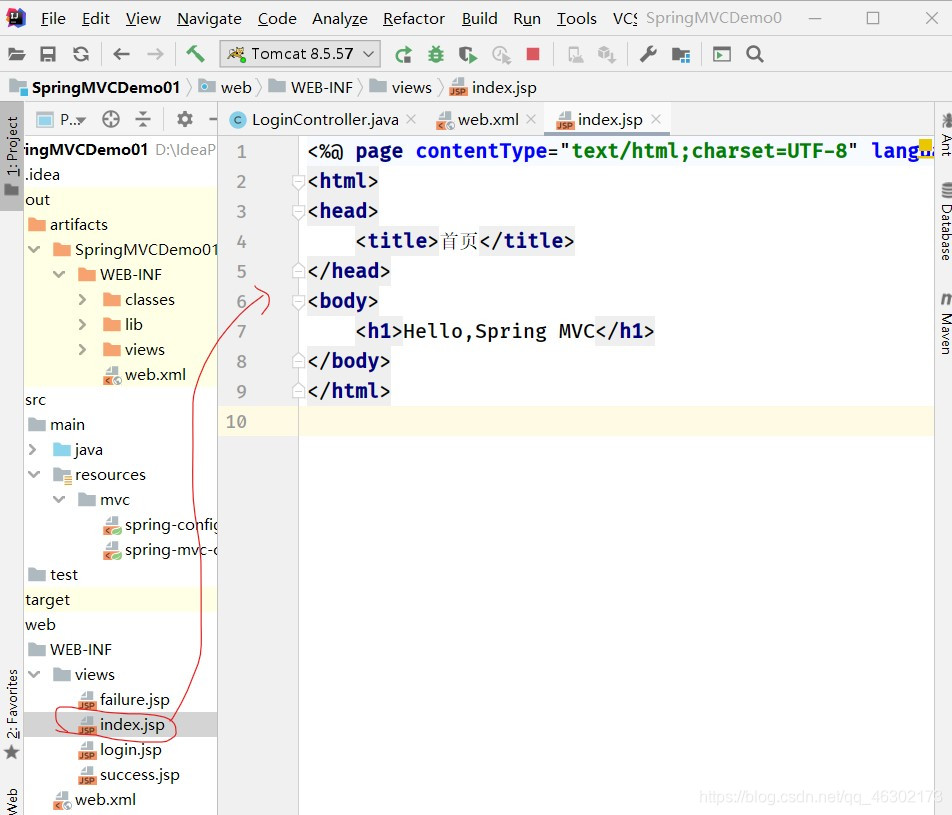Toggle the Ant tool window

pos(945,135)
